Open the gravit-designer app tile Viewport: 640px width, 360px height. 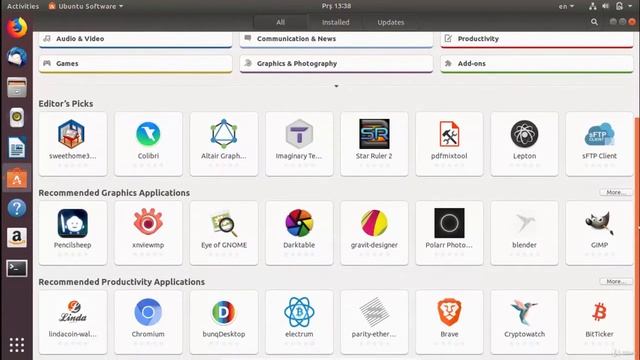[x=374, y=233]
